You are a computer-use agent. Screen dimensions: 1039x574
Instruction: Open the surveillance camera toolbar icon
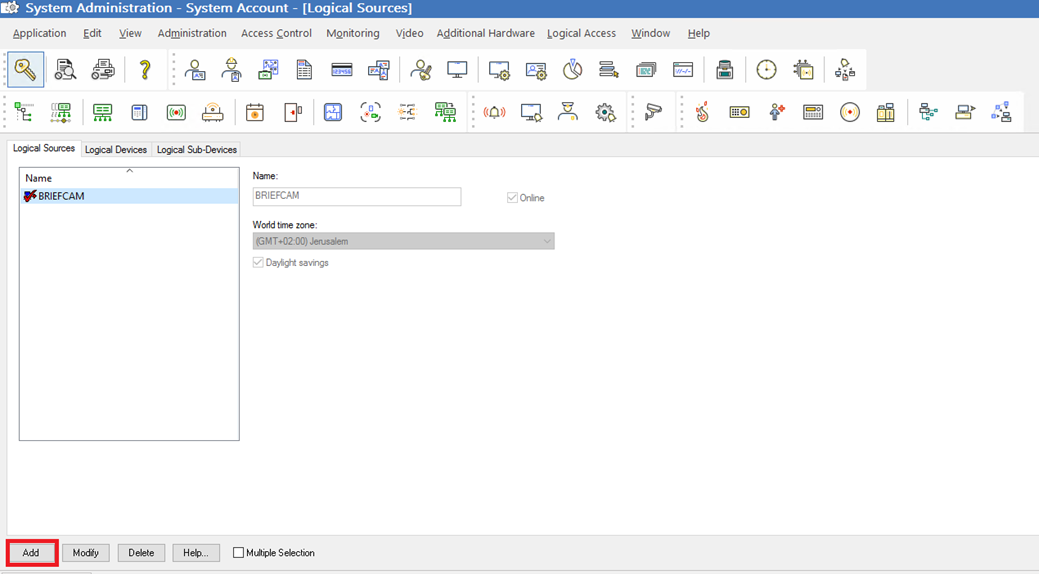(653, 112)
